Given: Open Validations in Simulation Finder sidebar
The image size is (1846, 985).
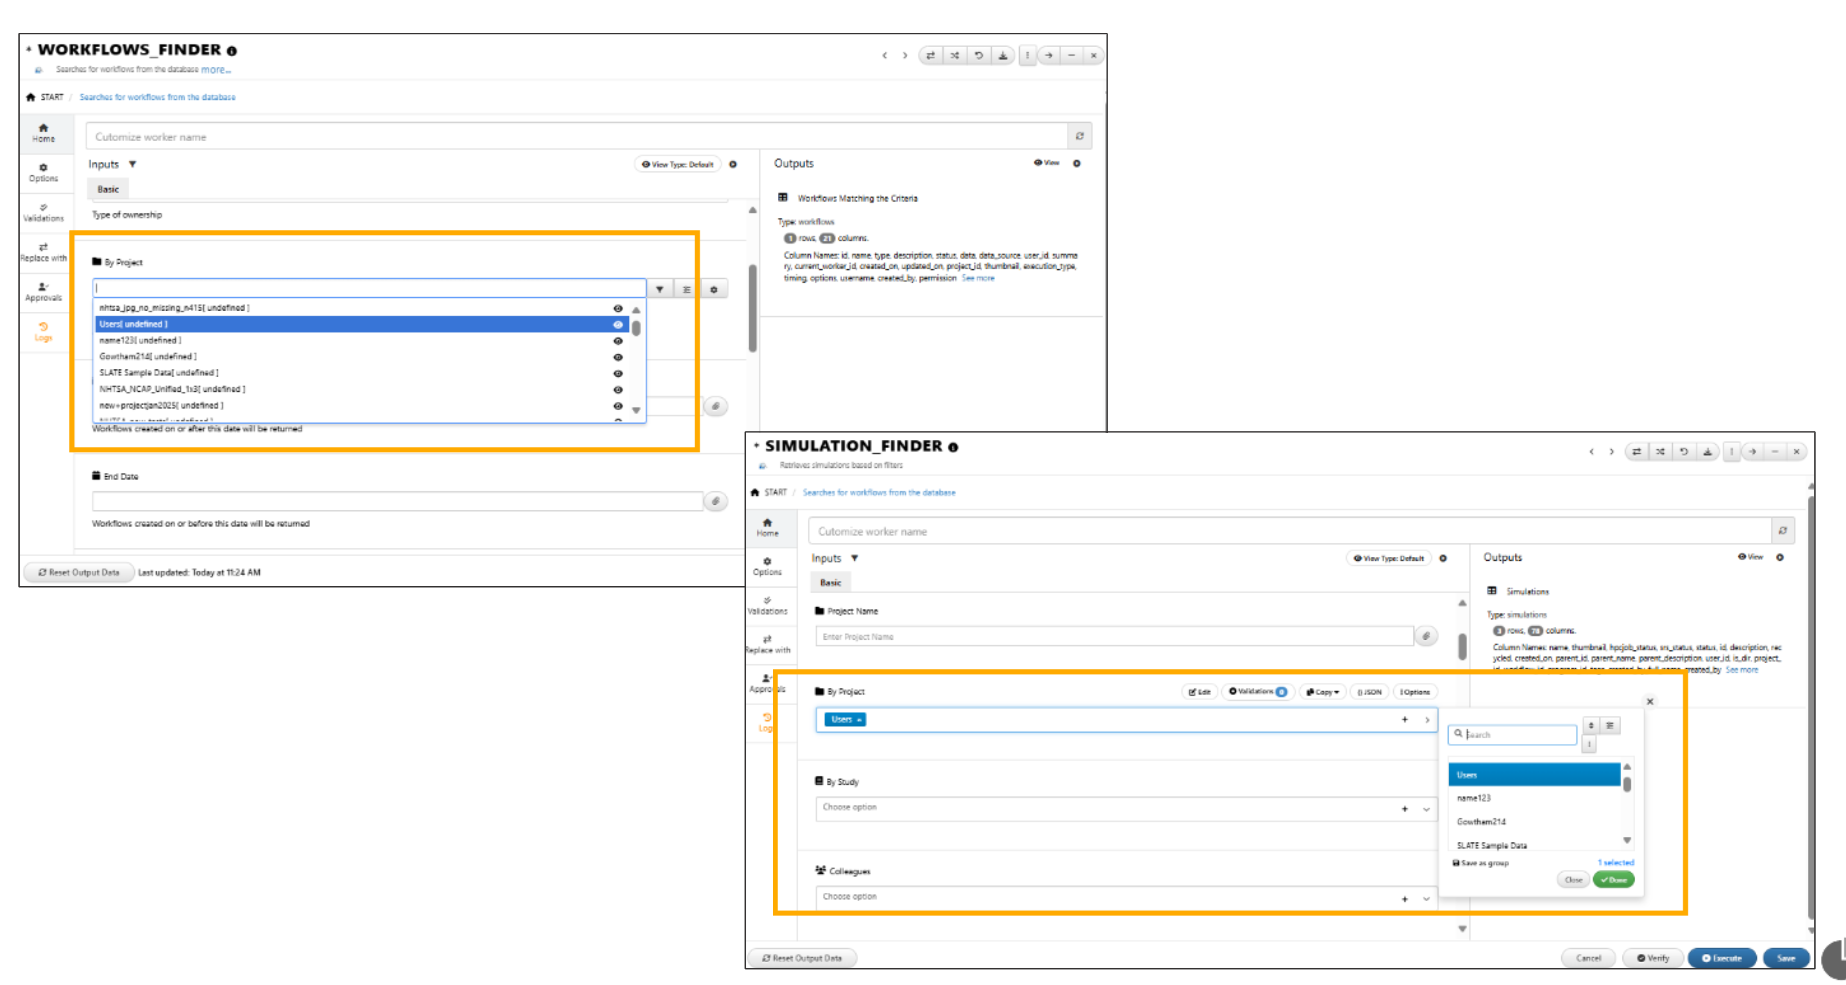Looking at the screenshot, I should (x=768, y=605).
